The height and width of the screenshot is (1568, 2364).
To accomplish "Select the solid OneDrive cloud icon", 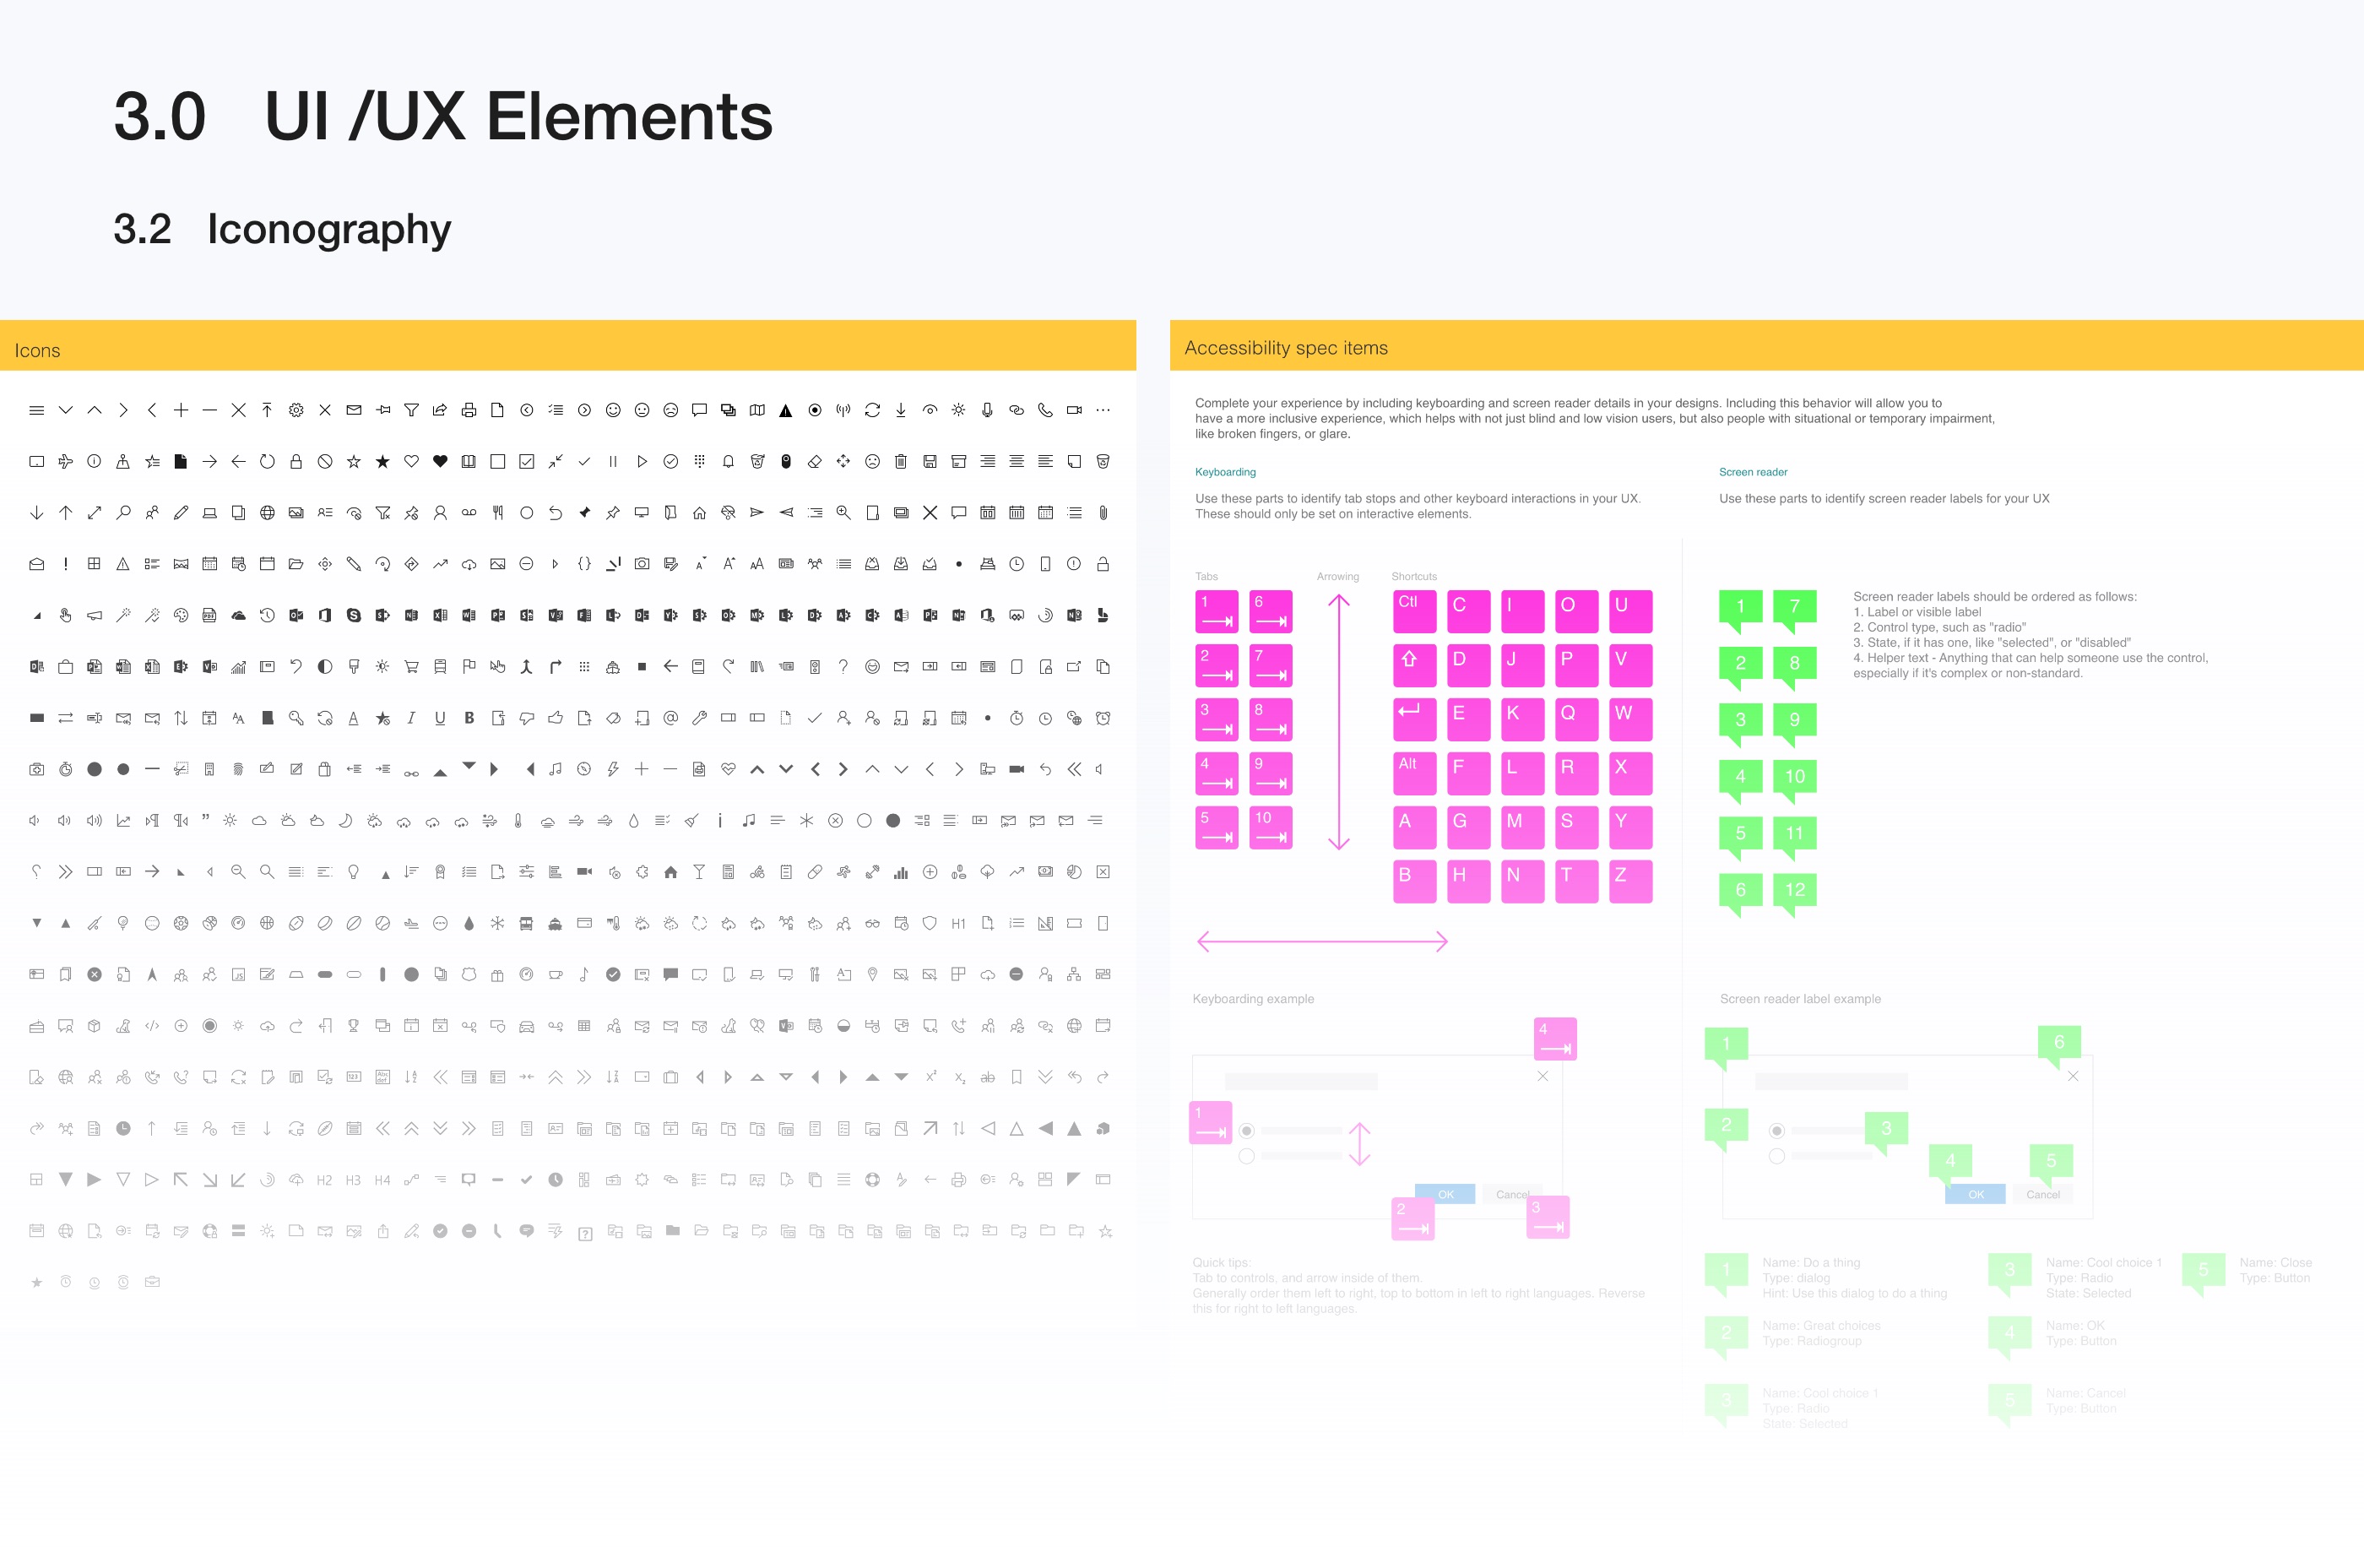I will tap(238, 615).
